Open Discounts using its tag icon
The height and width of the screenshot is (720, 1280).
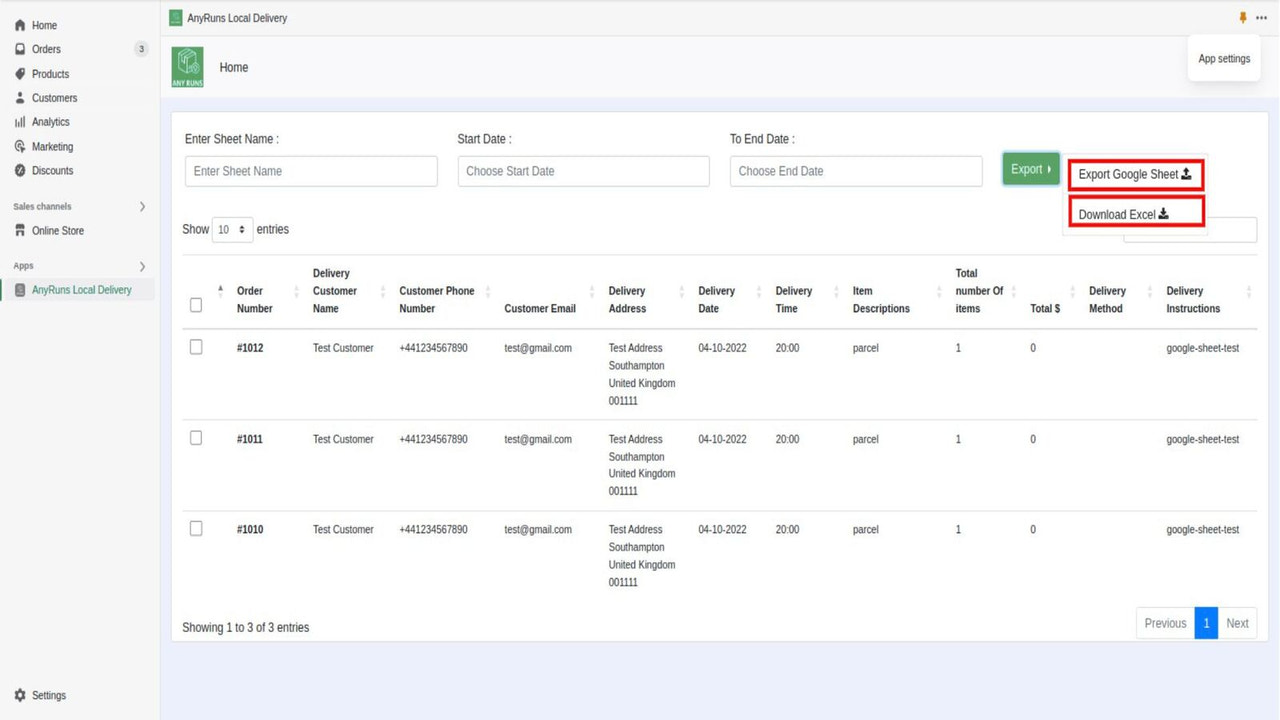click(20, 170)
